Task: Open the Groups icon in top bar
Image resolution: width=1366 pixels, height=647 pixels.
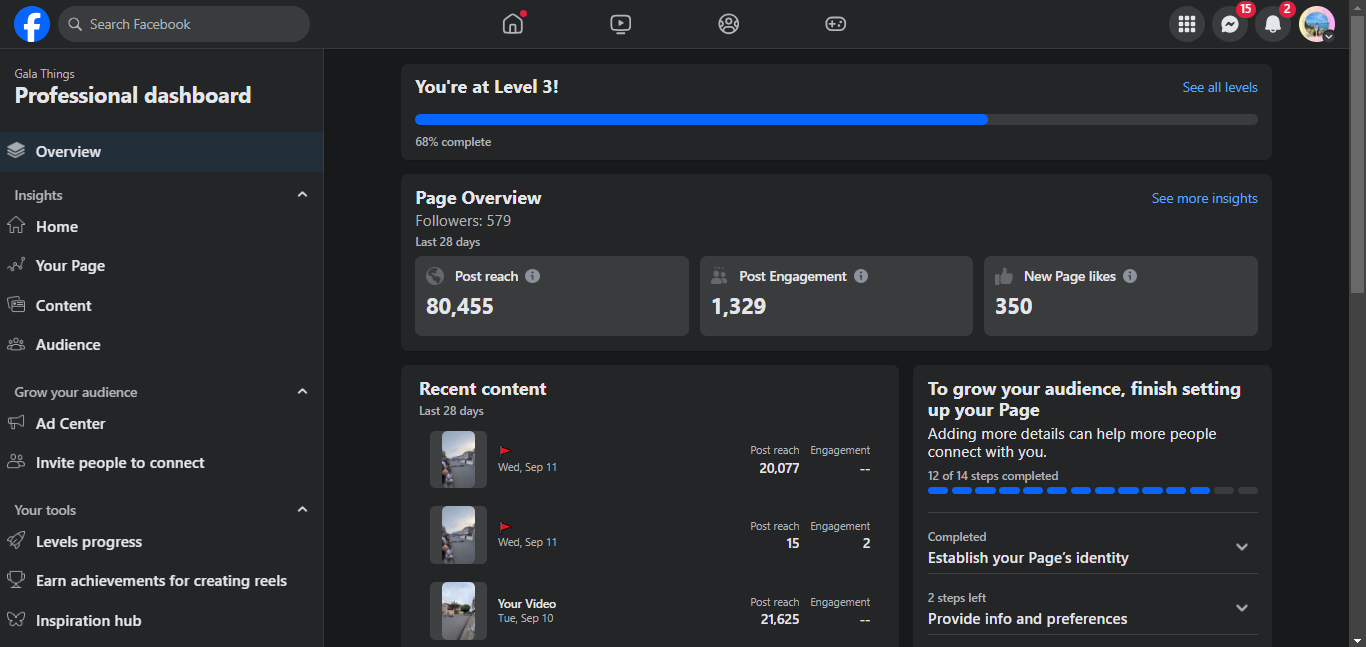Action: tap(728, 24)
